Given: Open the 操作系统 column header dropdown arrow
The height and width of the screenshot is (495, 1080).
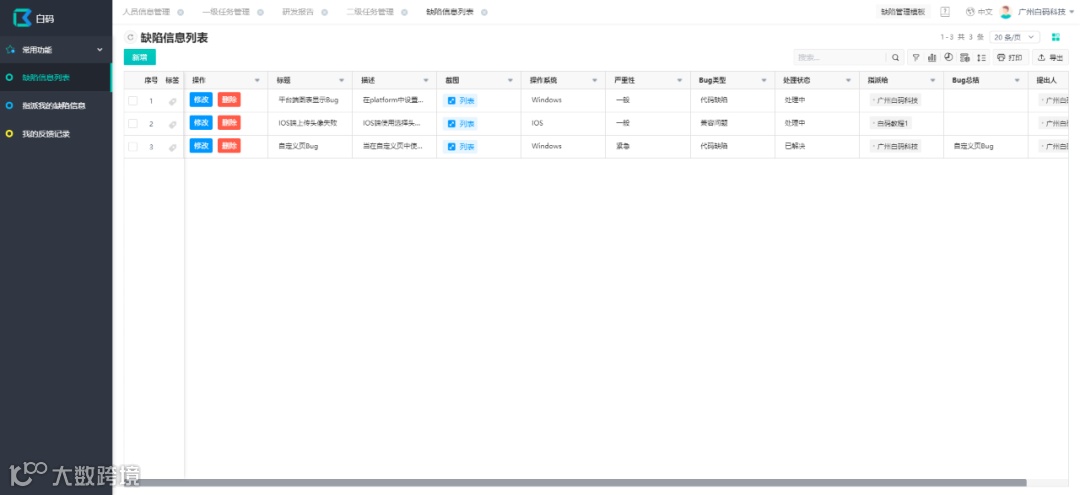Looking at the screenshot, I should click(x=595, y=81).
